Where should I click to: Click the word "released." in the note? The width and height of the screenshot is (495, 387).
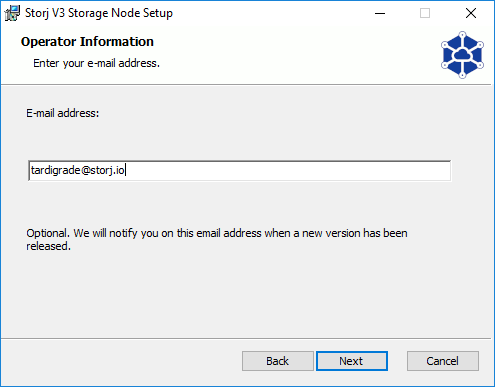[49, 246]
